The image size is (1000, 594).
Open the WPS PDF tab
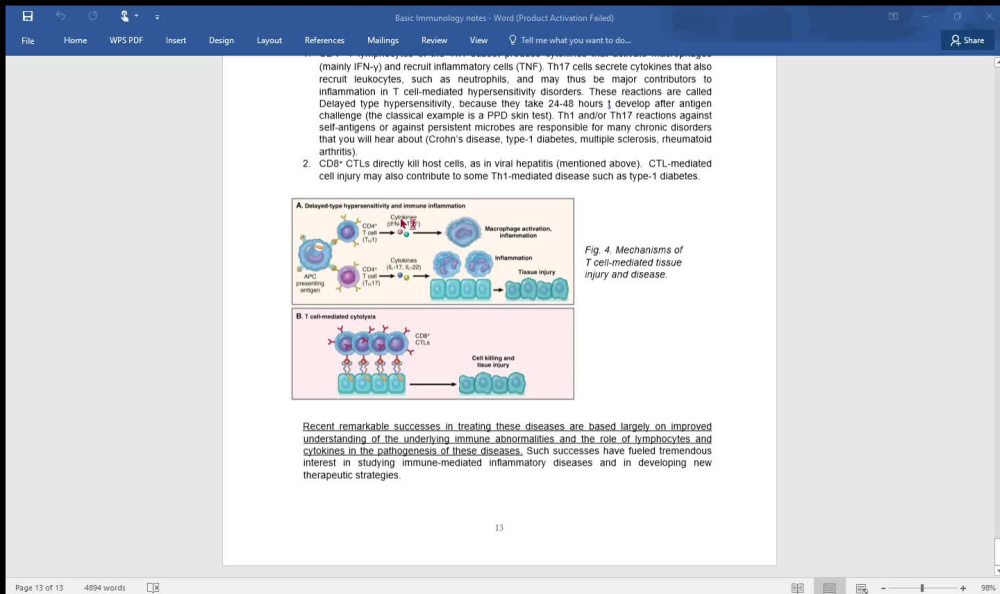(126, 40)
